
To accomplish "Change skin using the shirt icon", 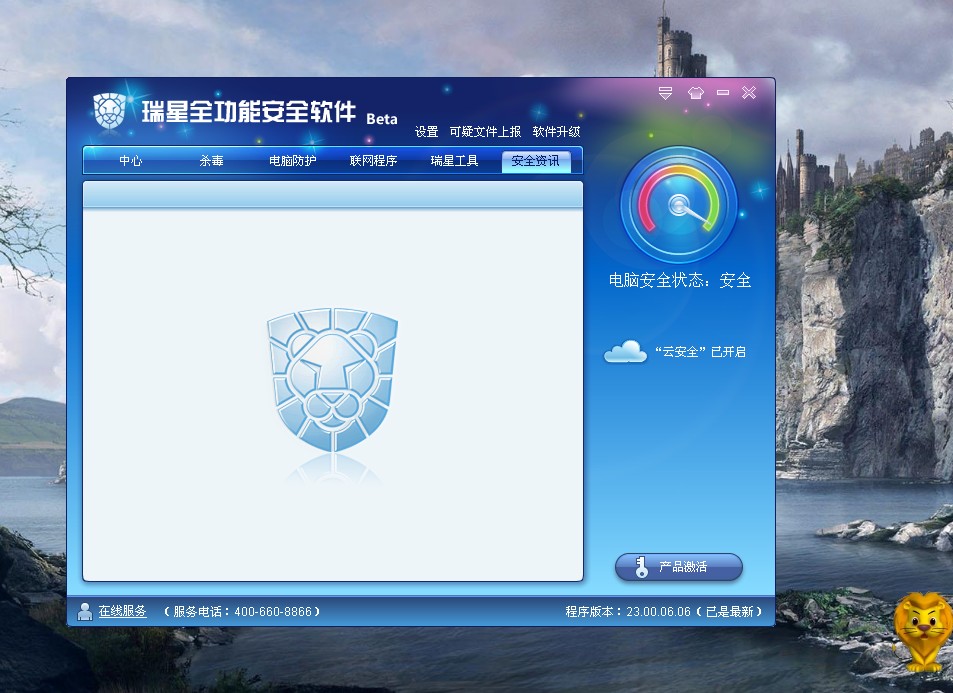I will (695, 93).
